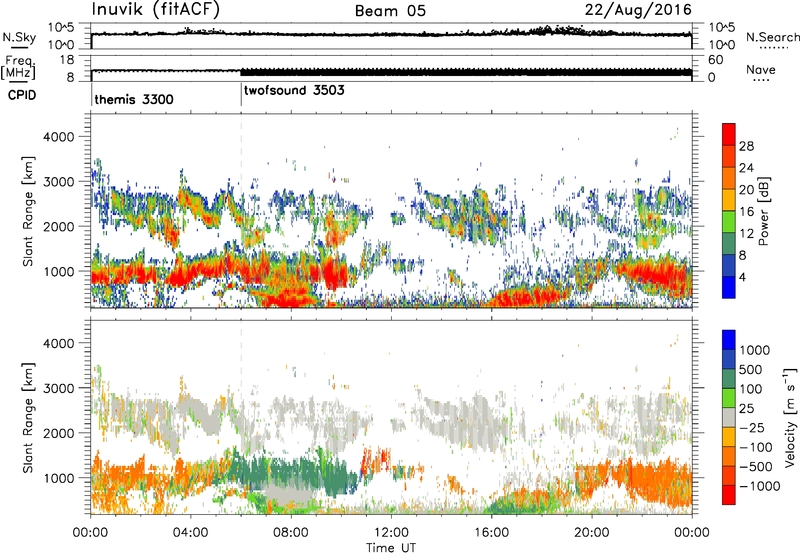The width and height of the screenshot is (800, 554).
Task: Pick the yellow power swatch between 16 and 20
Action: pos(729,200)
